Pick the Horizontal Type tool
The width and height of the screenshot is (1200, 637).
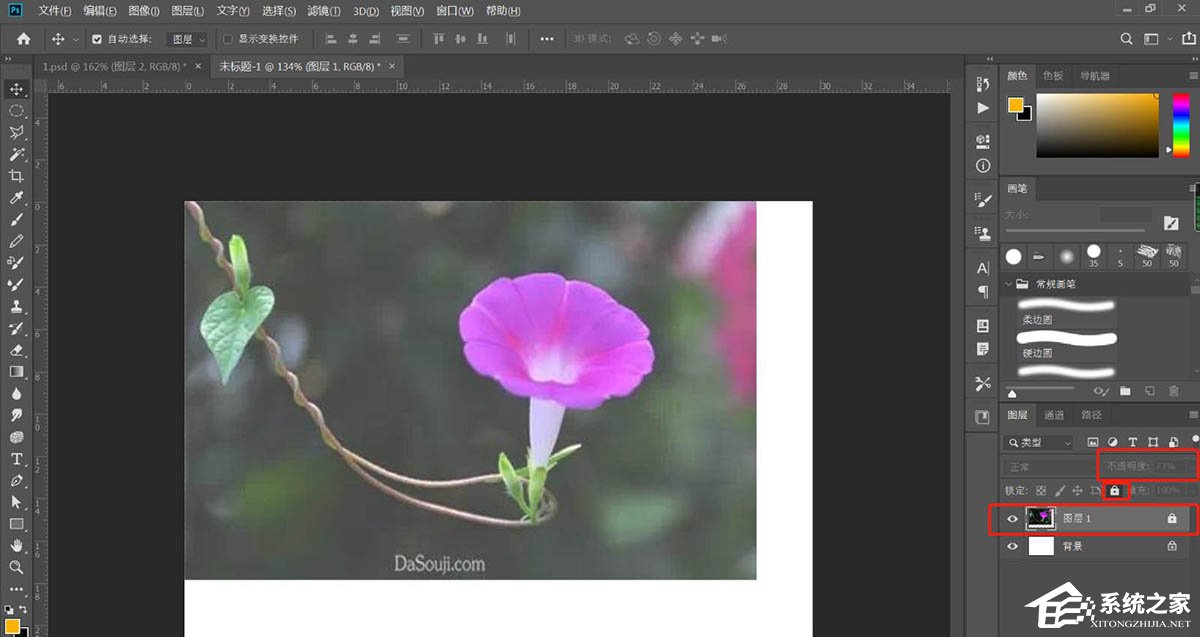point(17,459)
